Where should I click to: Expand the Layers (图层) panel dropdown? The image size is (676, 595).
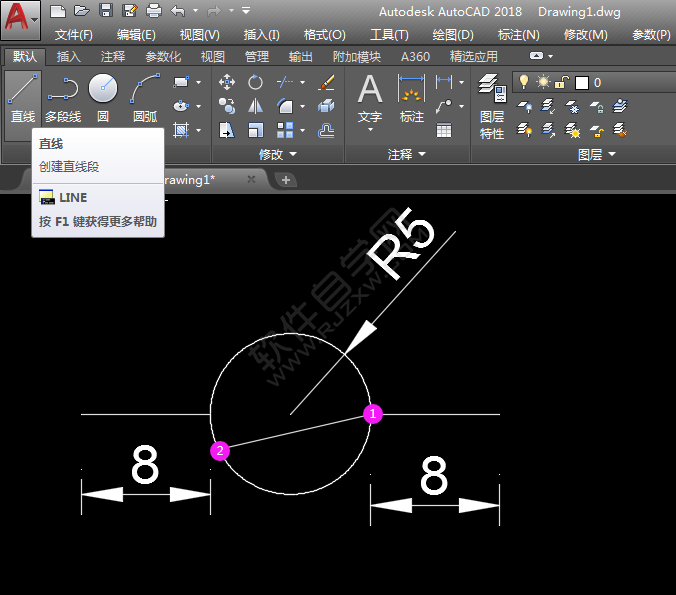(x=596, y=155)
